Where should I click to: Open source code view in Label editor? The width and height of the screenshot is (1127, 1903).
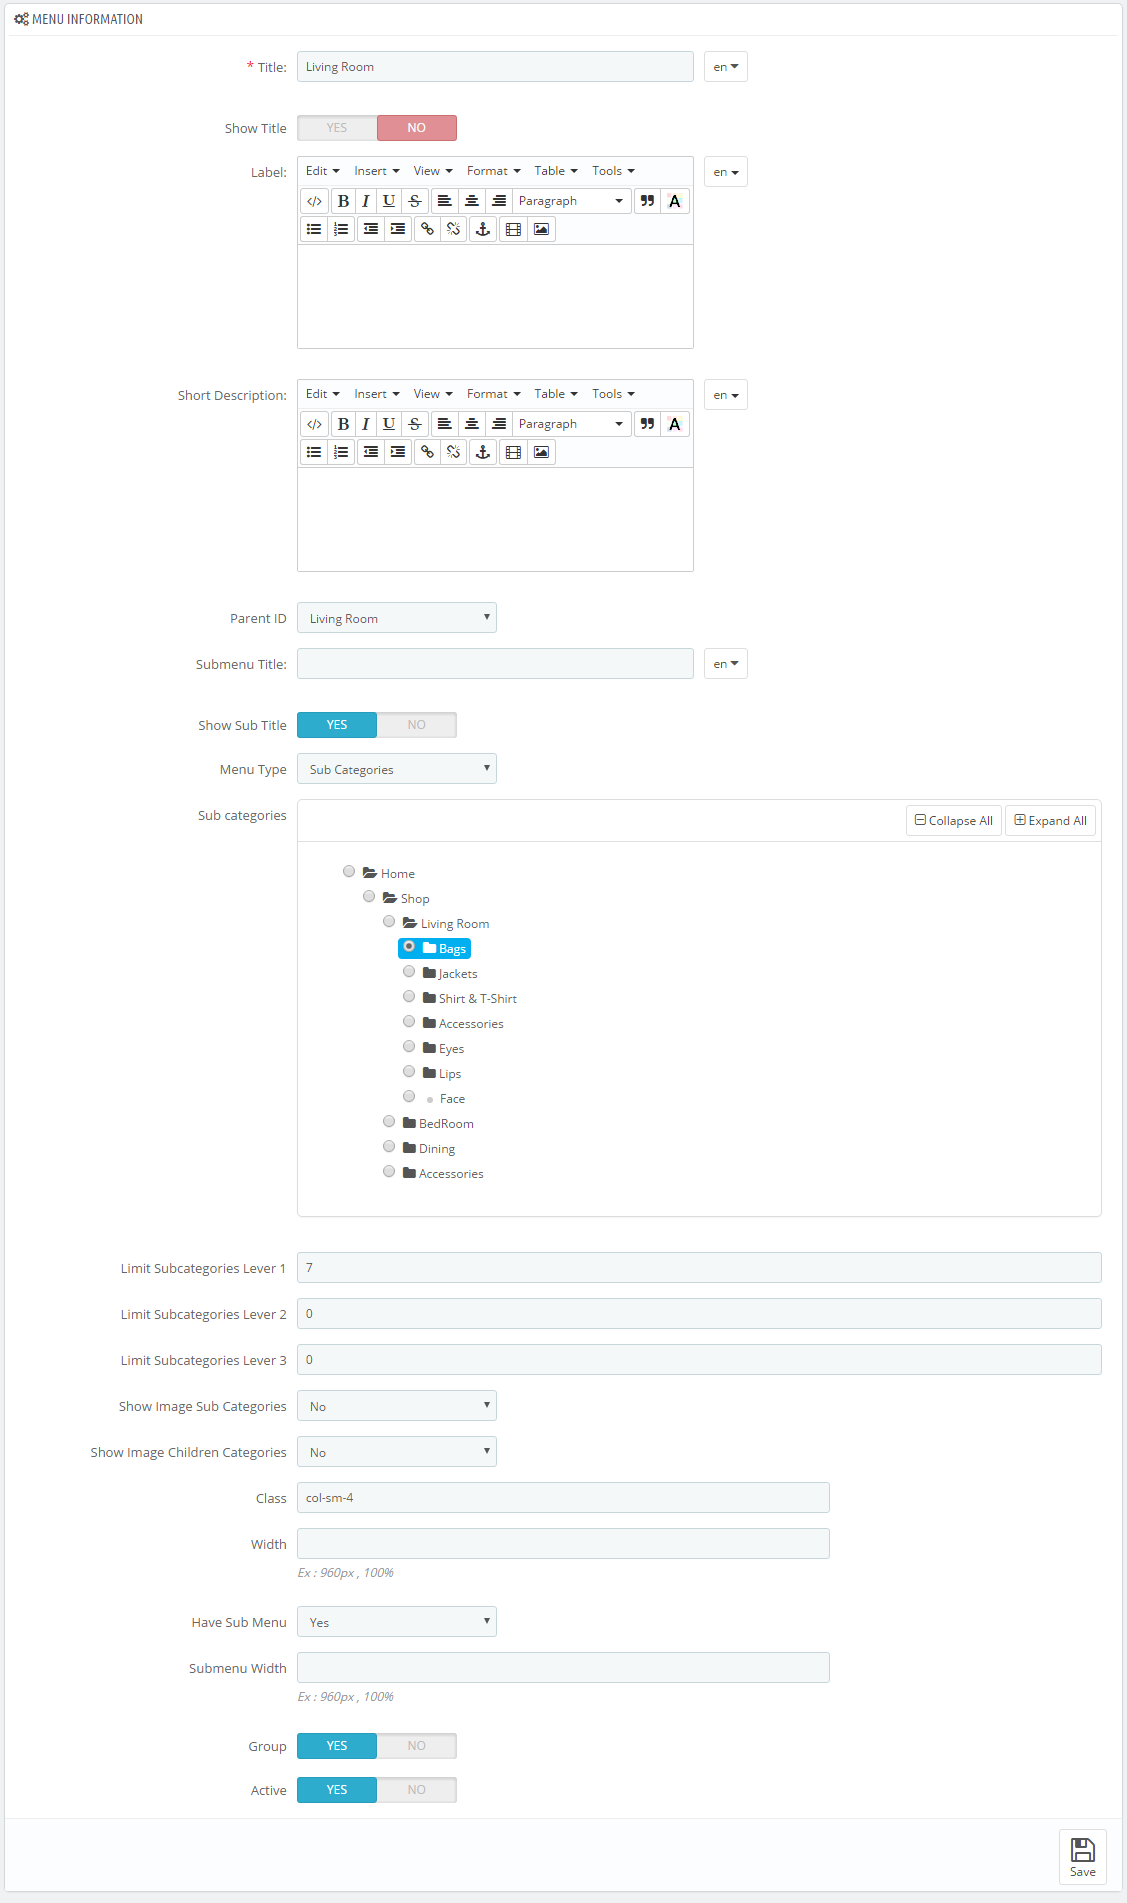tap(314, 201)
